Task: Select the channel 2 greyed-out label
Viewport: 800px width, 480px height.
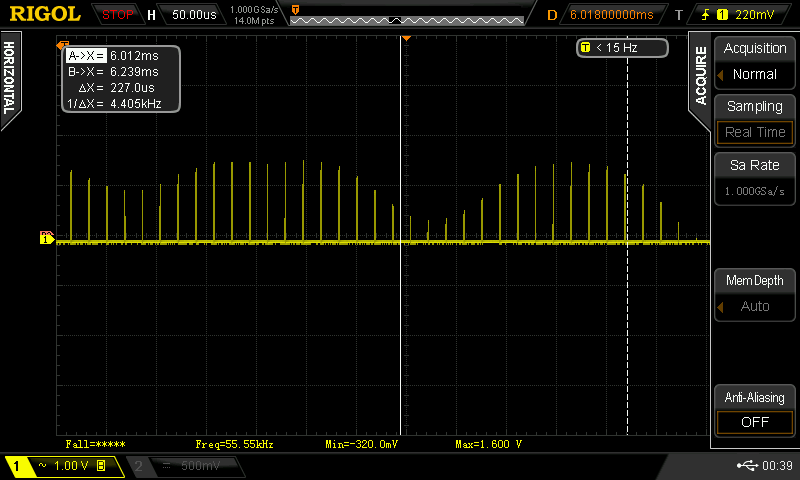Action: (x=138, y=466)
